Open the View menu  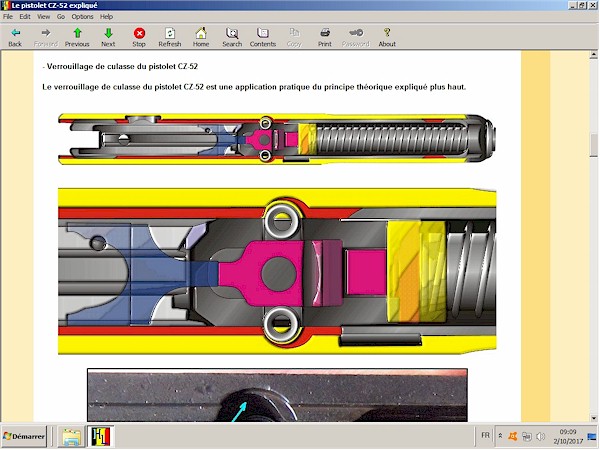pos(43,16)
